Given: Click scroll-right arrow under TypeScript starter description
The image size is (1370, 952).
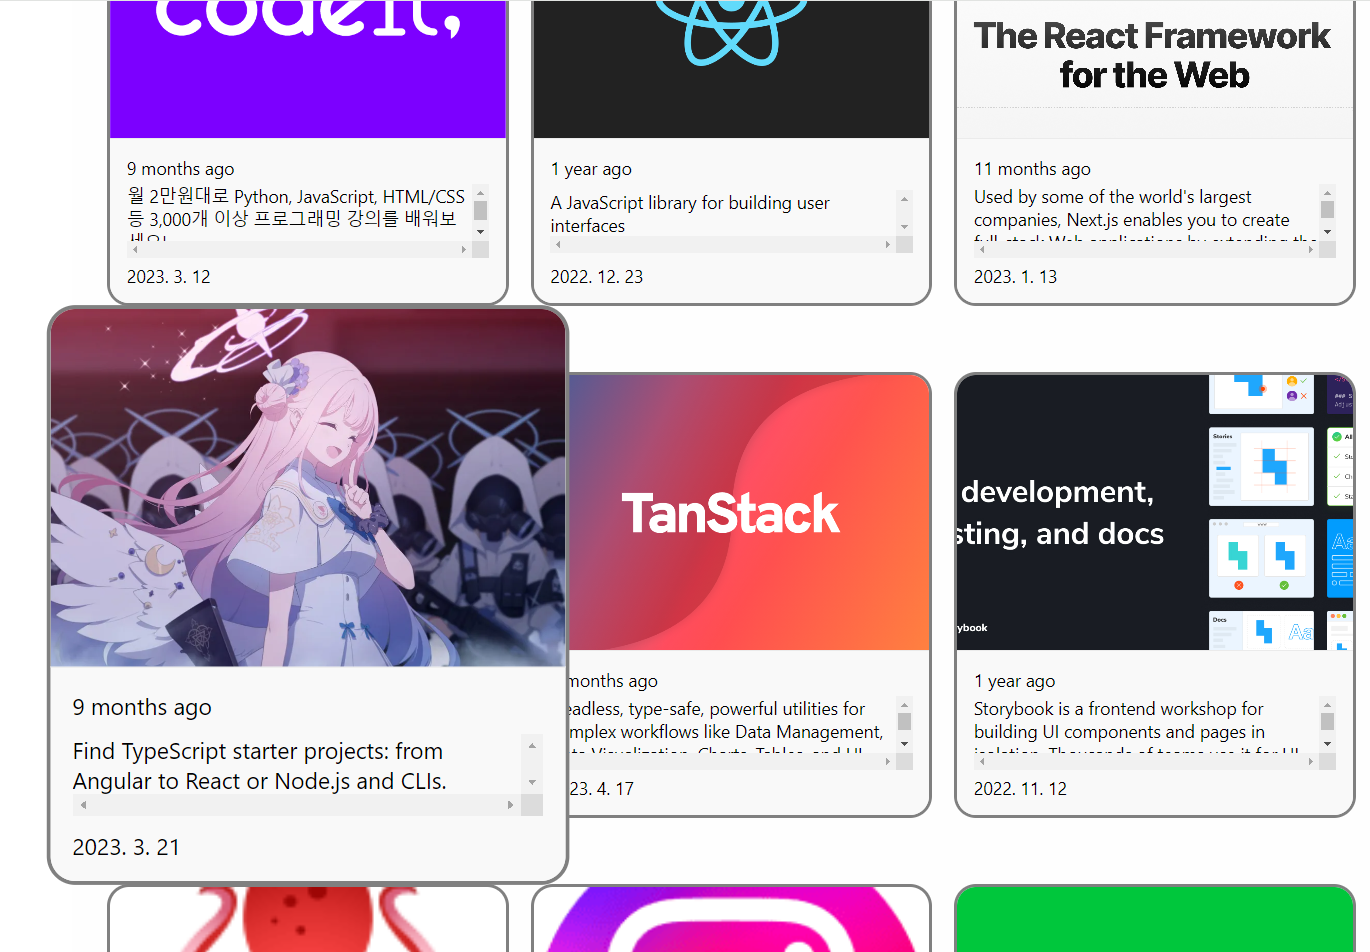Looking at the screenshot, I should tap(510, 805).
